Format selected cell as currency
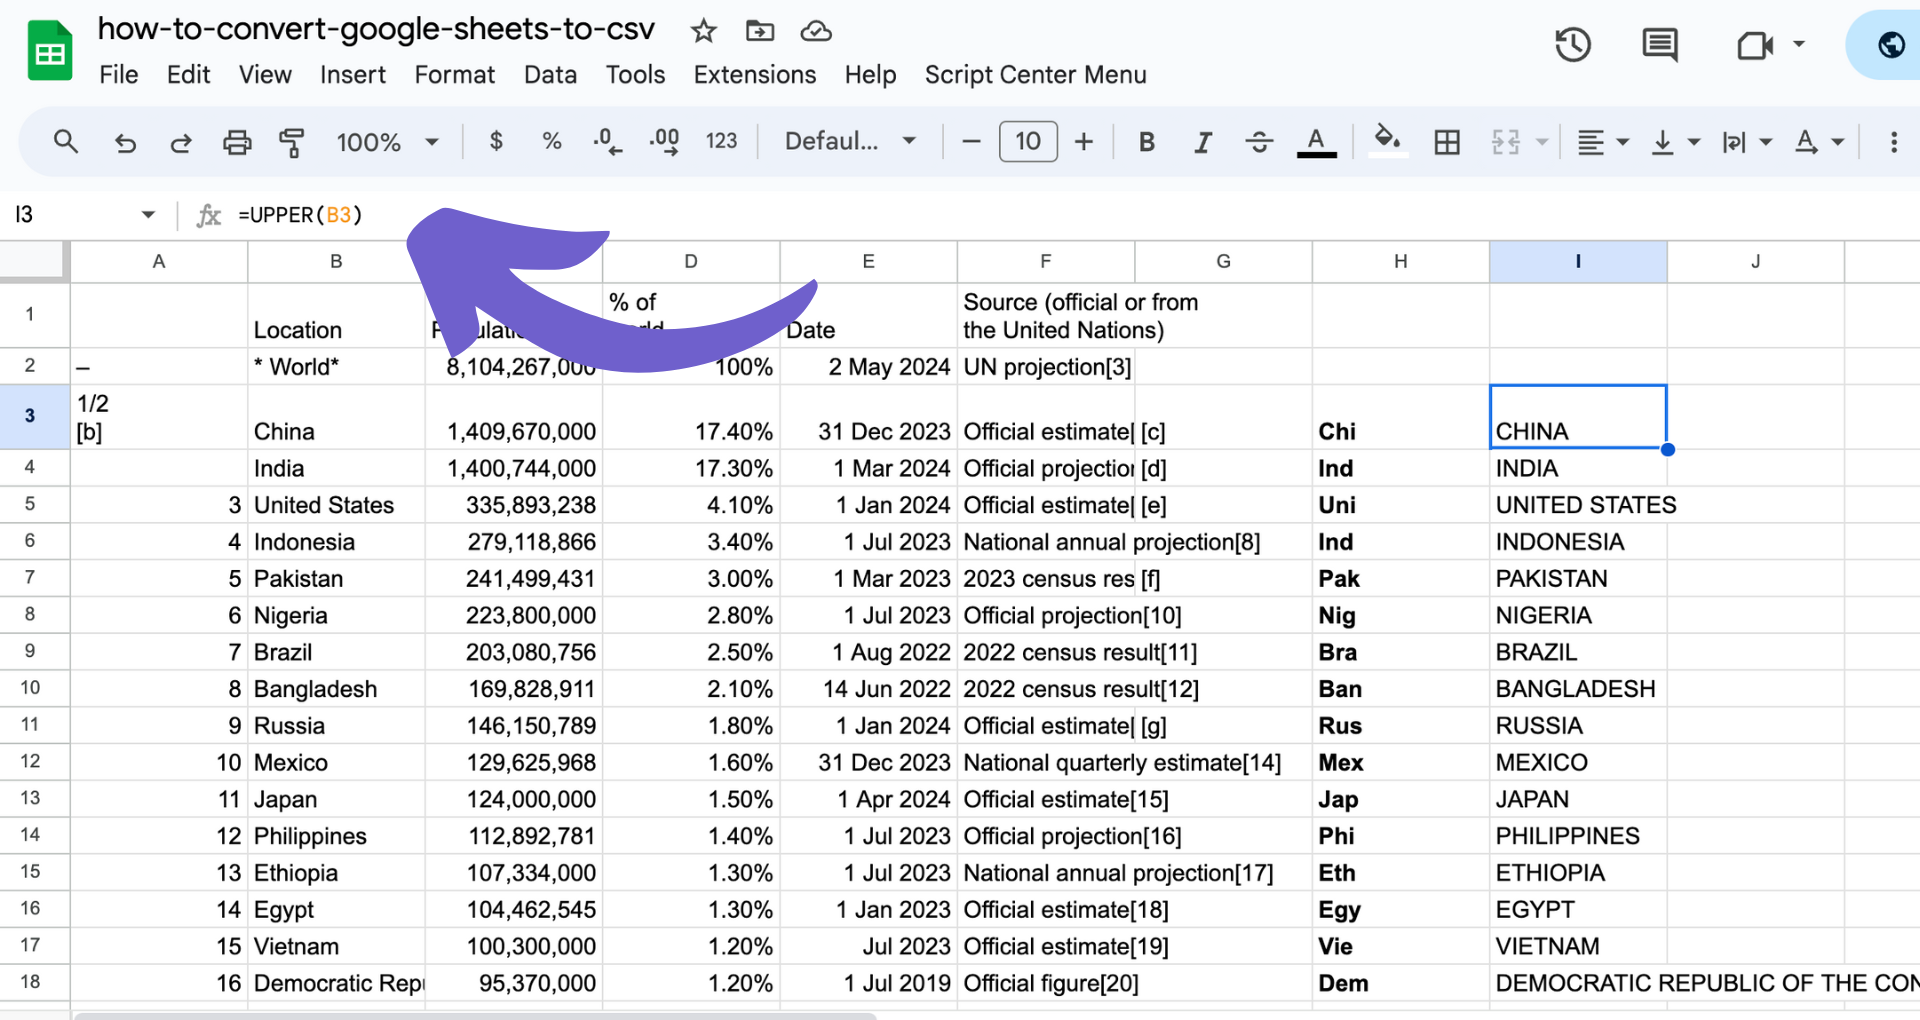The width and height of the screenshot is (1920, 1020). tap(496, 141)
